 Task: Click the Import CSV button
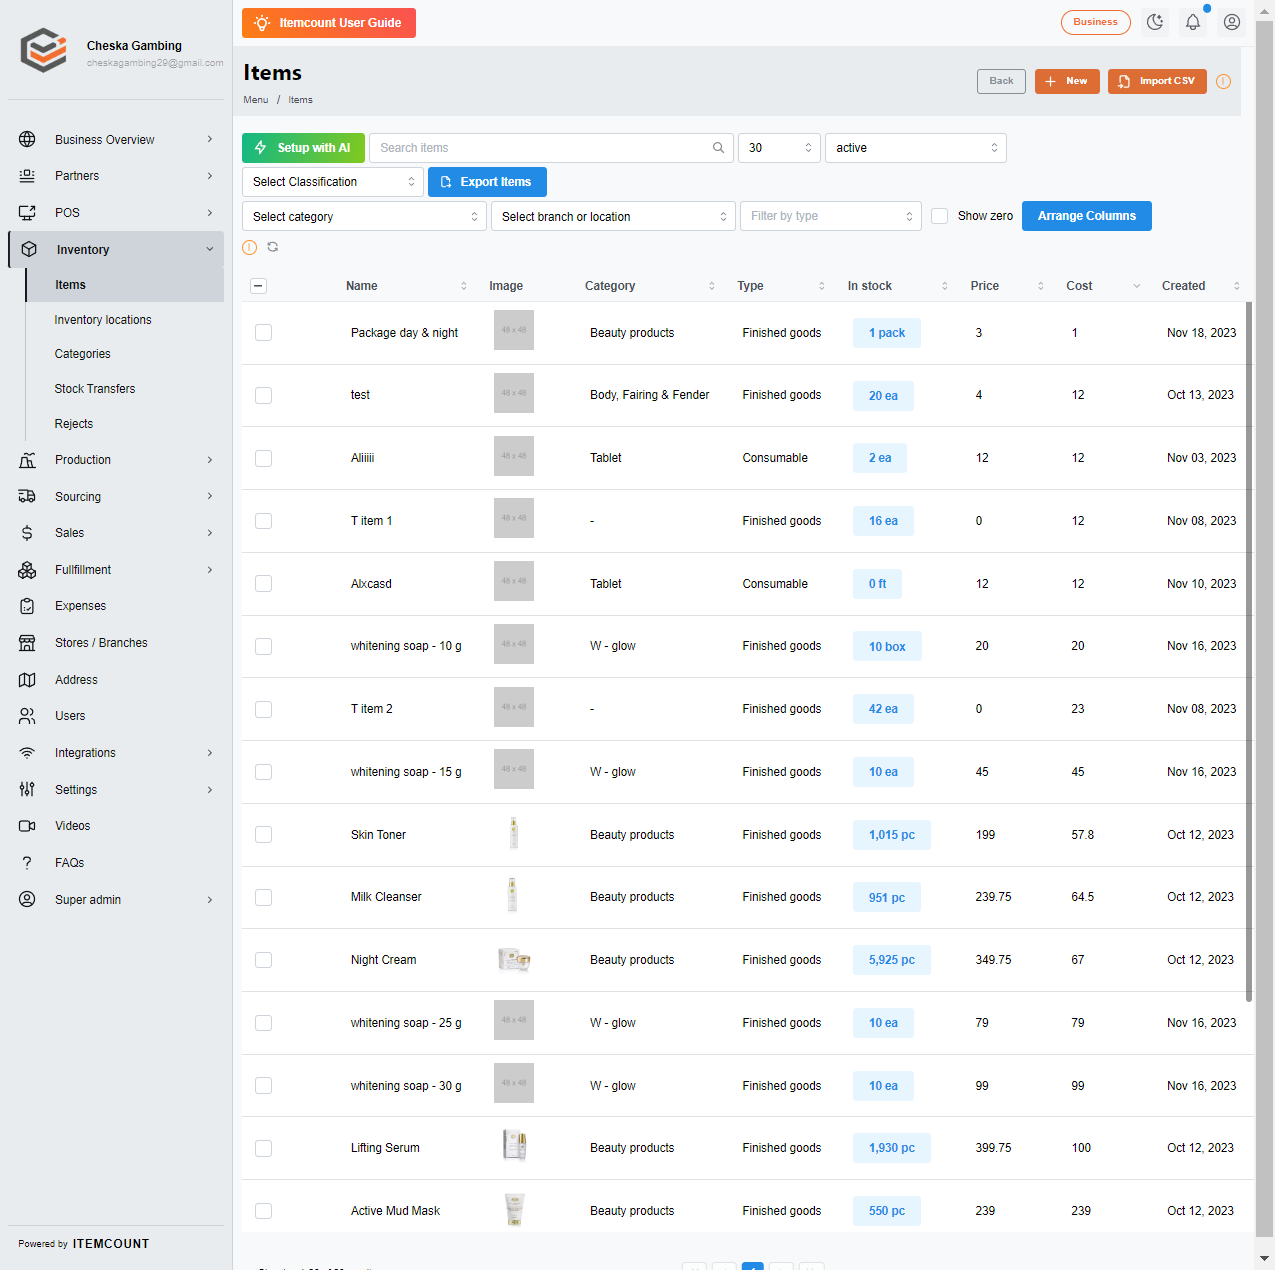[1157, 81]
